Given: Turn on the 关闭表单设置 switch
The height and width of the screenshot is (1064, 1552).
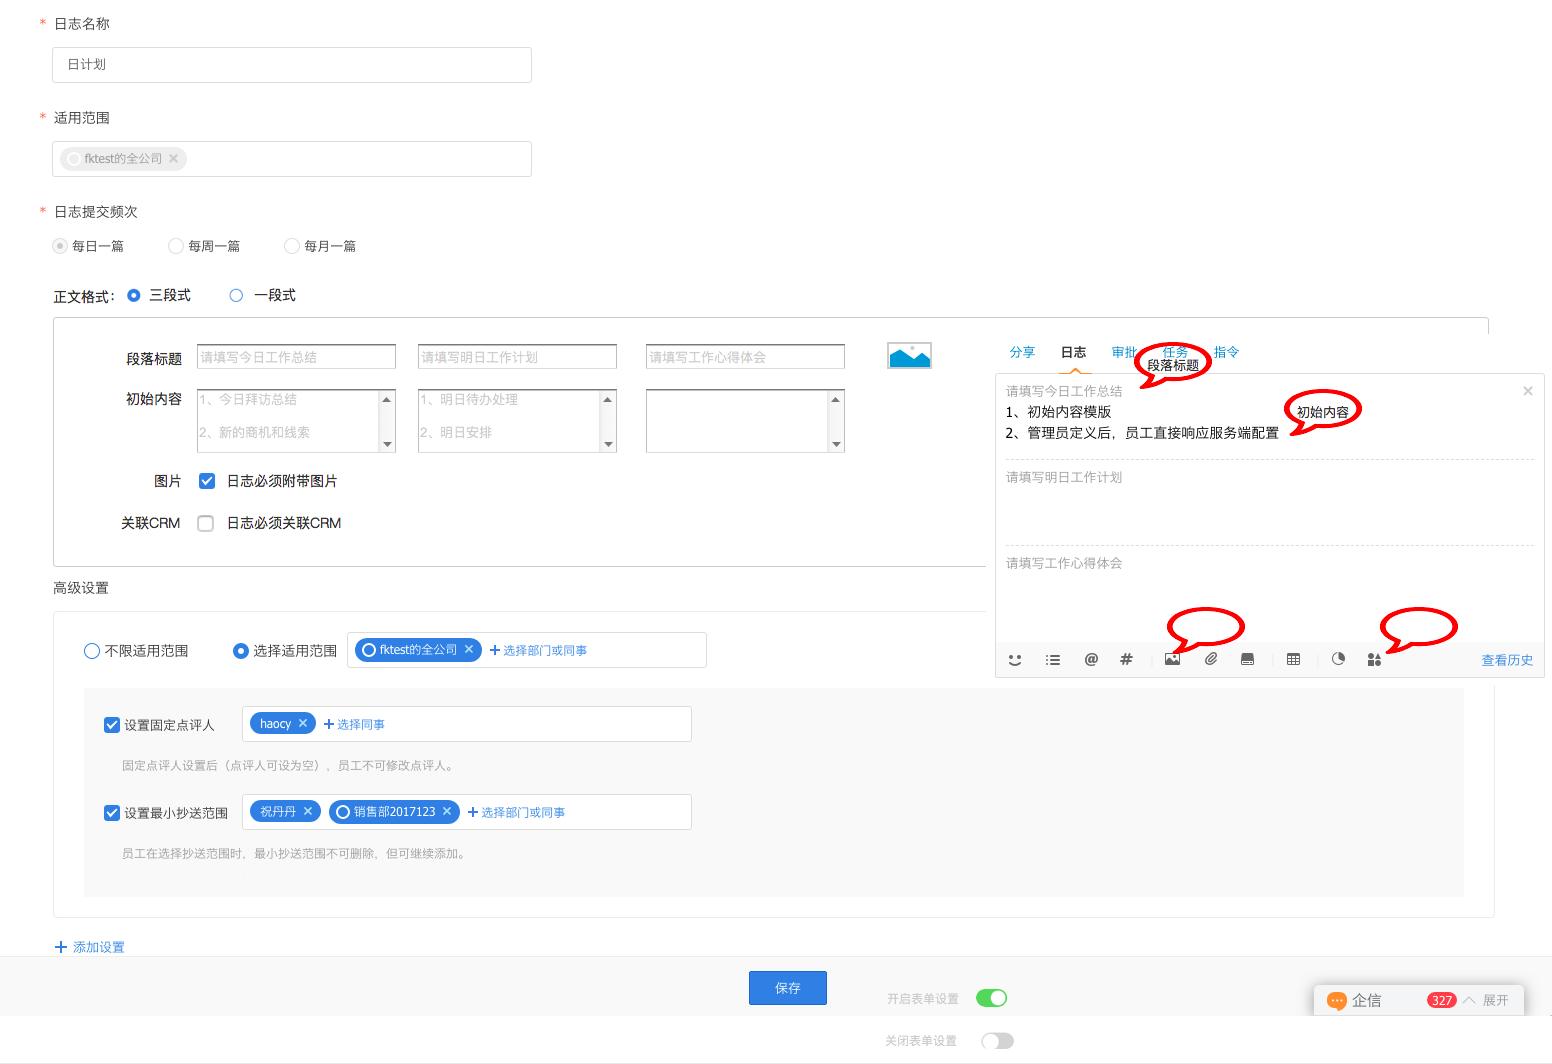Looking at the screenshot, I should (x=997, y=1041).
